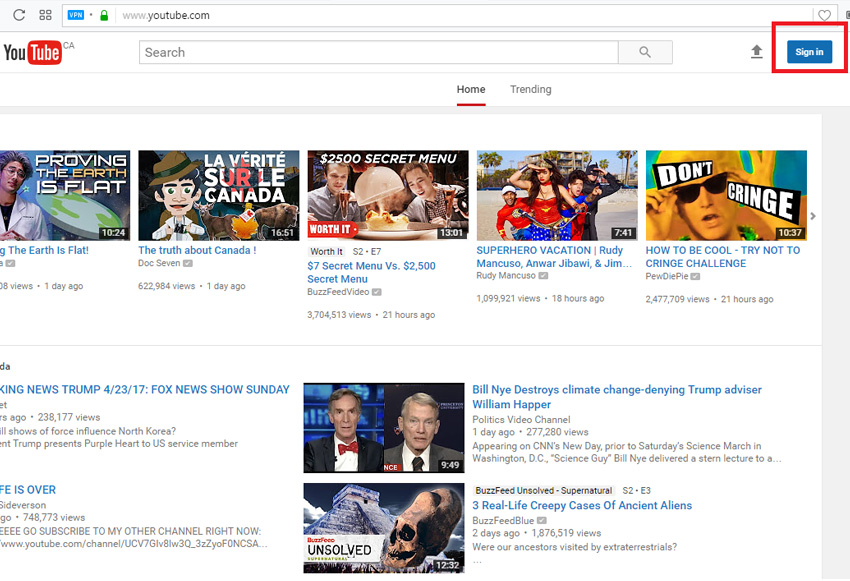Click the Bill Nye CNN description text

coord(627,452)
